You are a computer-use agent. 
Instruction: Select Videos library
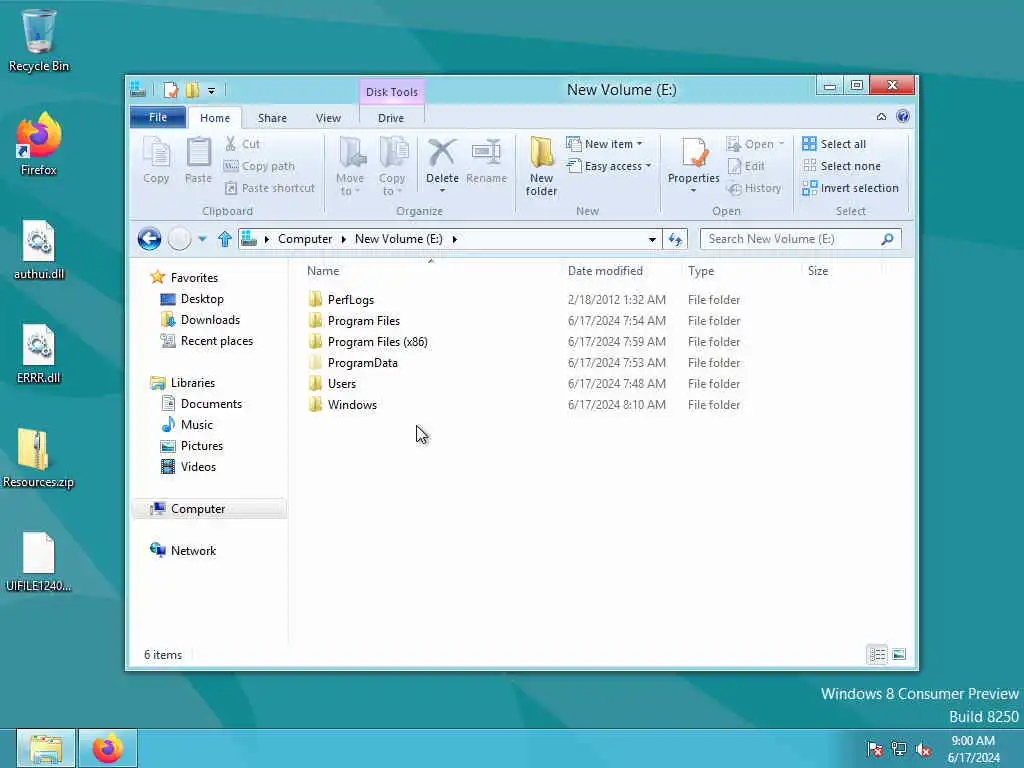coord(198,467)
